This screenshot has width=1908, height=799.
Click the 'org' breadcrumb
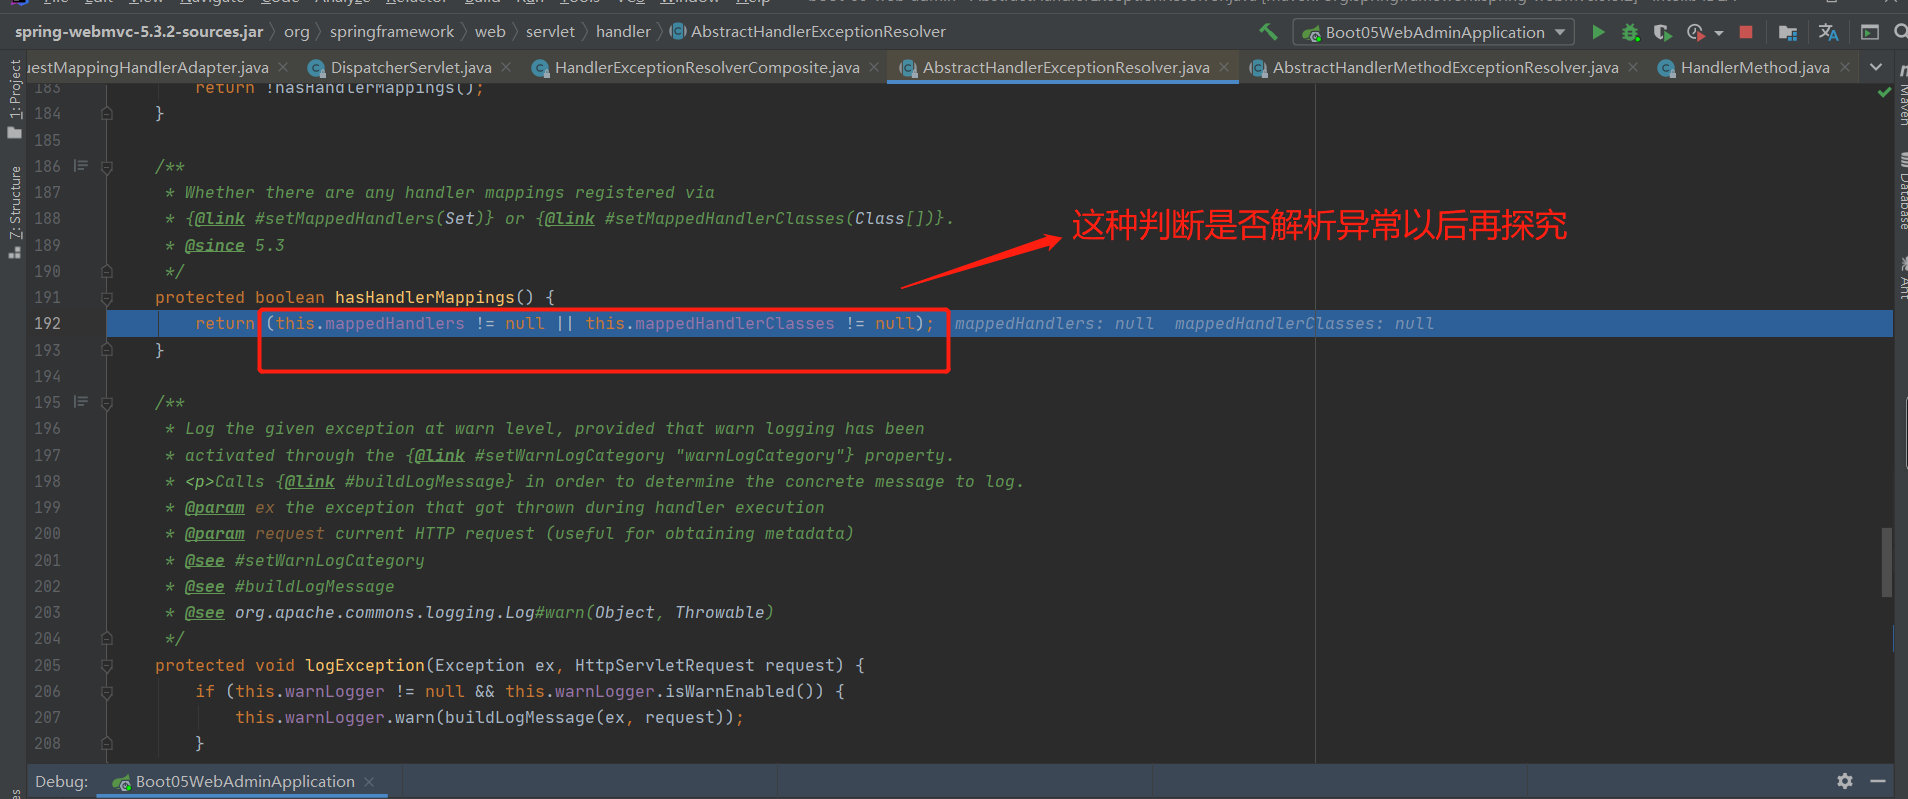[297, 32]
